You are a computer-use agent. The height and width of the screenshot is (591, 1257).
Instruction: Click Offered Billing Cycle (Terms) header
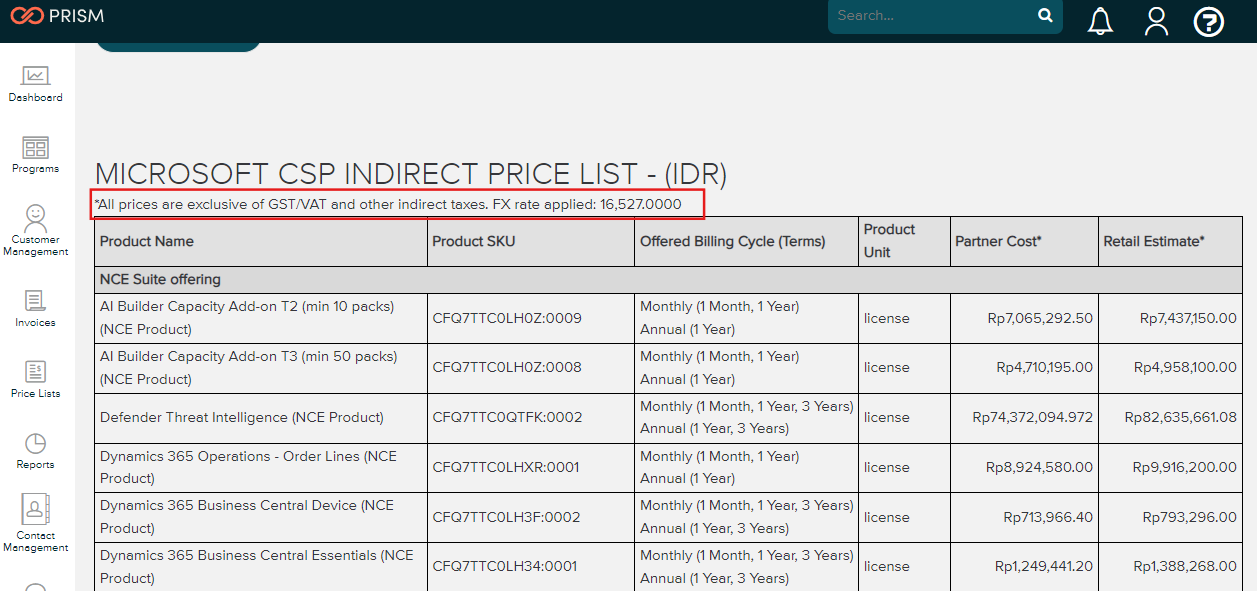click(747, 242)
